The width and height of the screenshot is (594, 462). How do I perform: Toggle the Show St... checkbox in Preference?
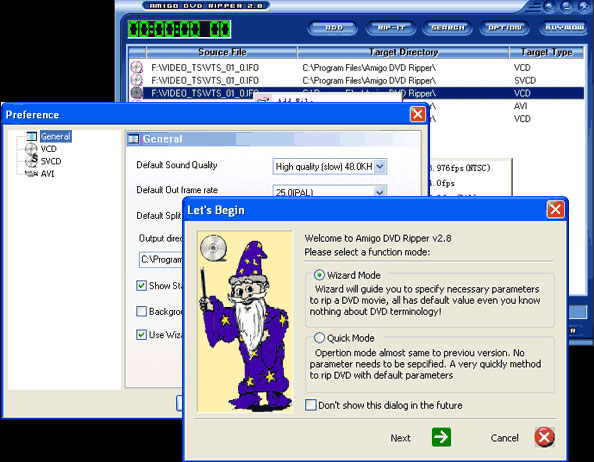coord(141,286)
